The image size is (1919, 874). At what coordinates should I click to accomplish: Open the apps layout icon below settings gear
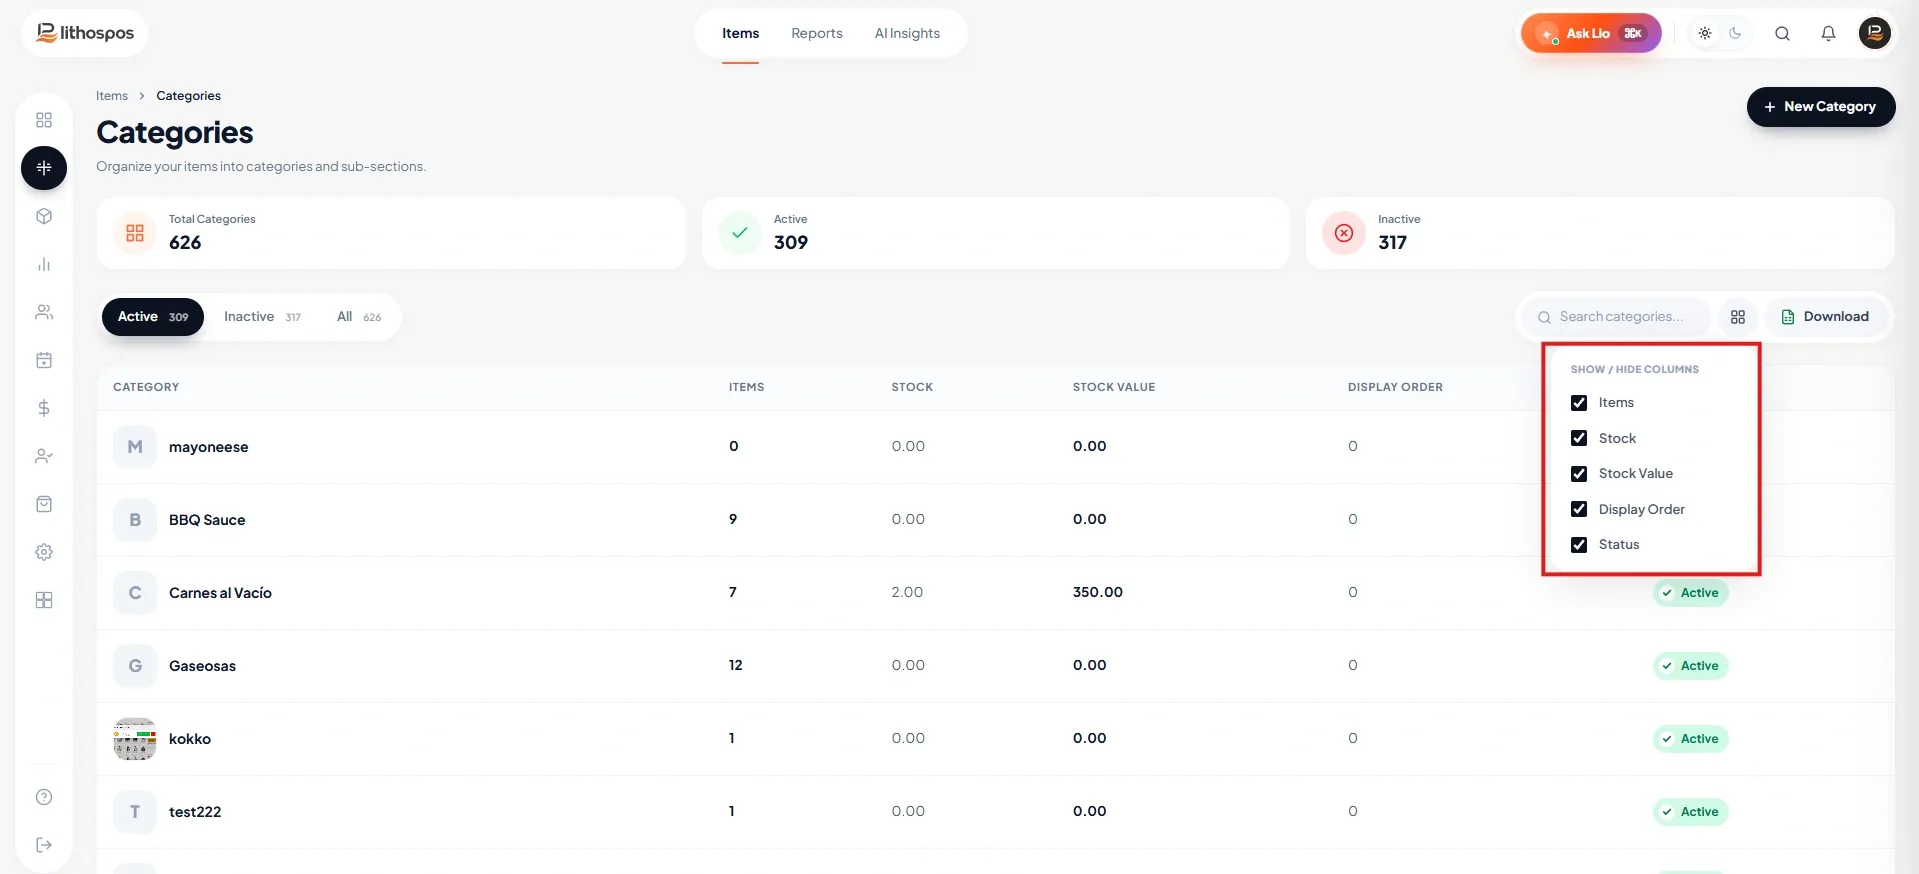(x=44, y=600)
